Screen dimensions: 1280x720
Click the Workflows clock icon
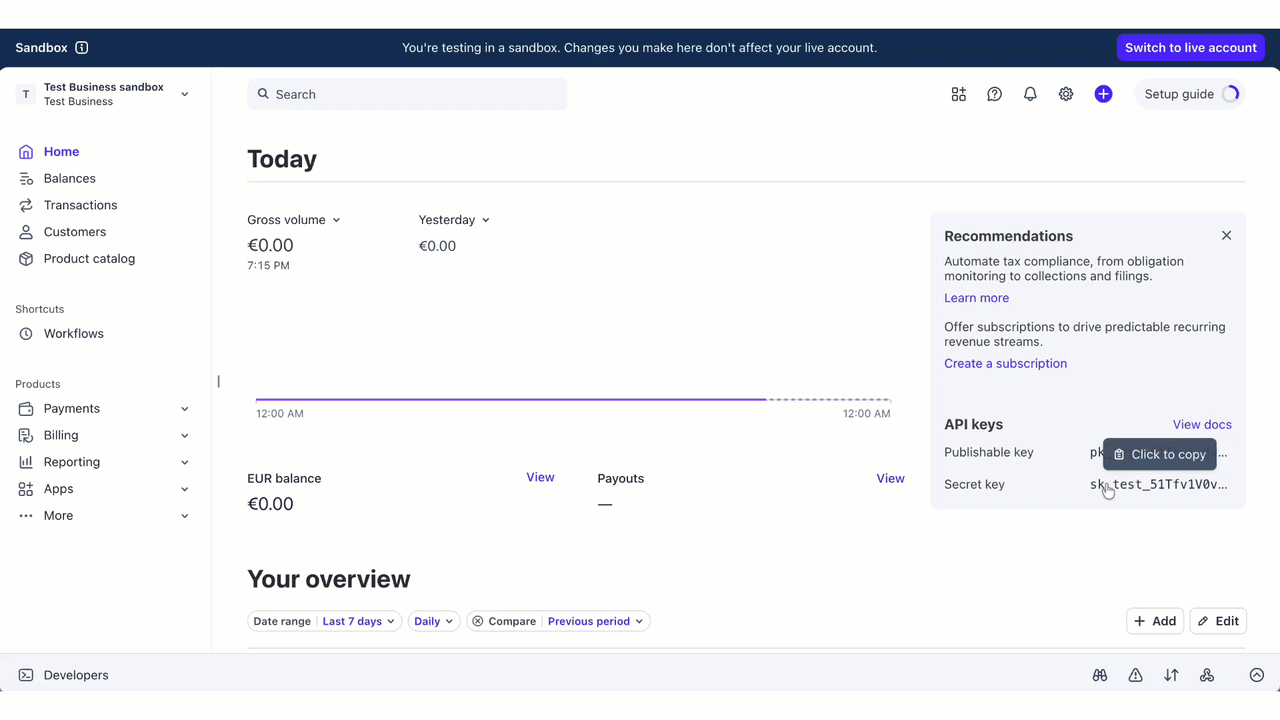[26, 334]
